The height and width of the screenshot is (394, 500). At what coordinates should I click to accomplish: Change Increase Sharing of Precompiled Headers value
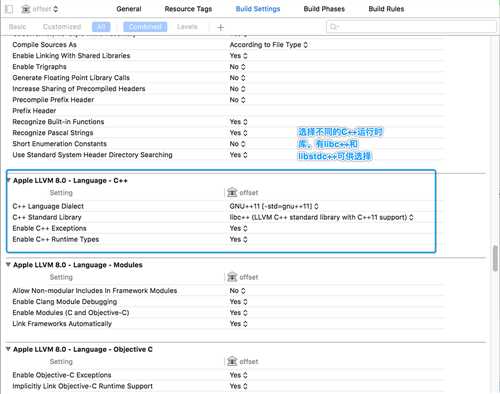point(237,89)
